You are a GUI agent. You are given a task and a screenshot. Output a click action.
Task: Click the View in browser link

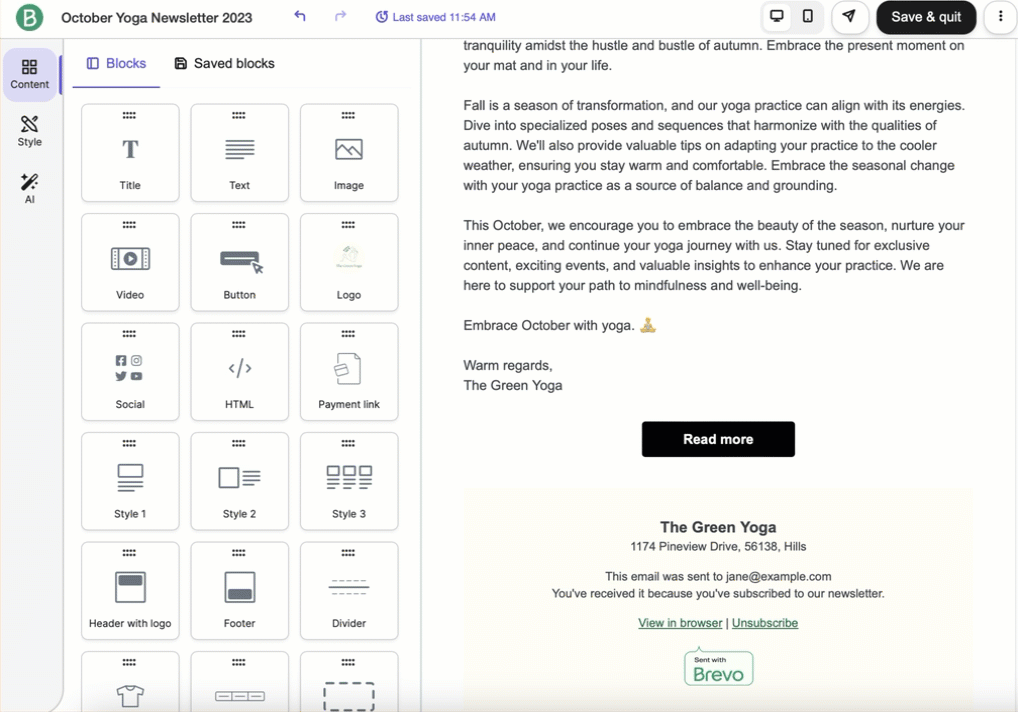click(x=680, y=623)
